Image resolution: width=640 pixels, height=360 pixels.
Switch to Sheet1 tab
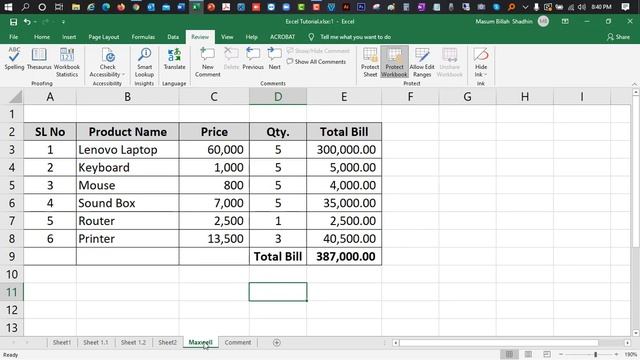coord(62,342)
